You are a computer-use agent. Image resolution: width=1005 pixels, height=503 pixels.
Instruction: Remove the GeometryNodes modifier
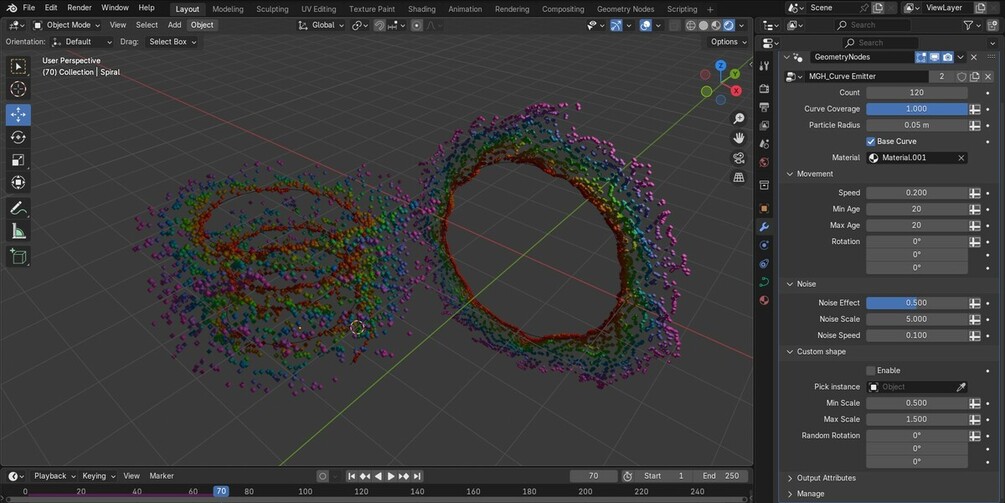(x=974, y=57)
